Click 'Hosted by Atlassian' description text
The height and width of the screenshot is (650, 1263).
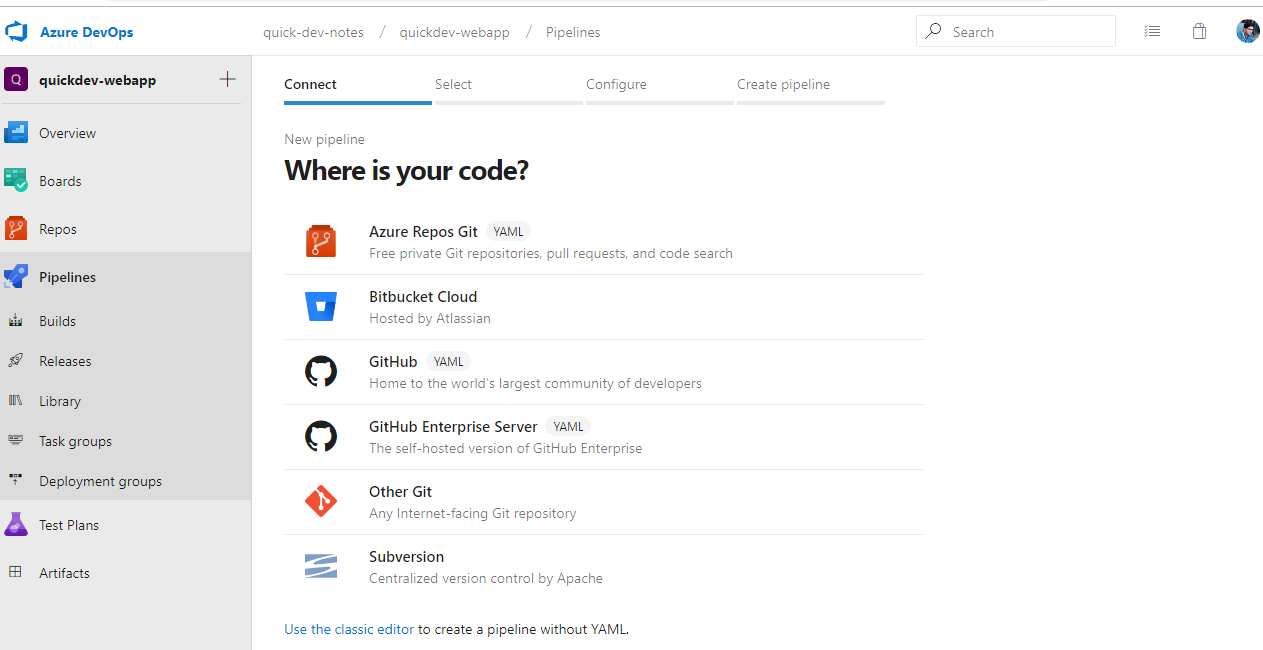pyautogui.click(x=430, y=318)
